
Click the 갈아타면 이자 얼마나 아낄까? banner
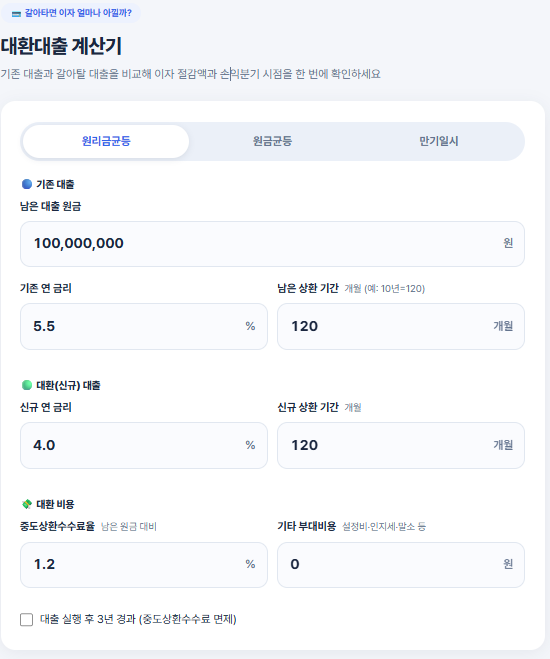tap(71, 13)
